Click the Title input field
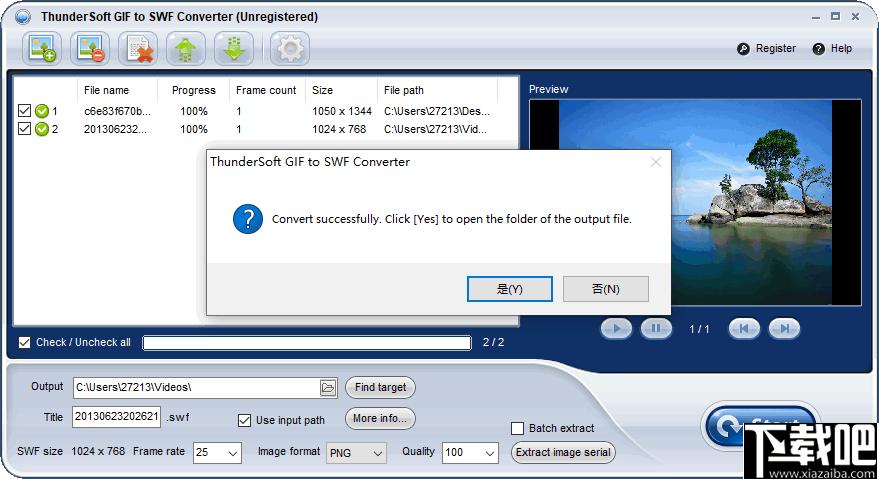The width and height of the screenshot is (879, 479). point(117,417)
